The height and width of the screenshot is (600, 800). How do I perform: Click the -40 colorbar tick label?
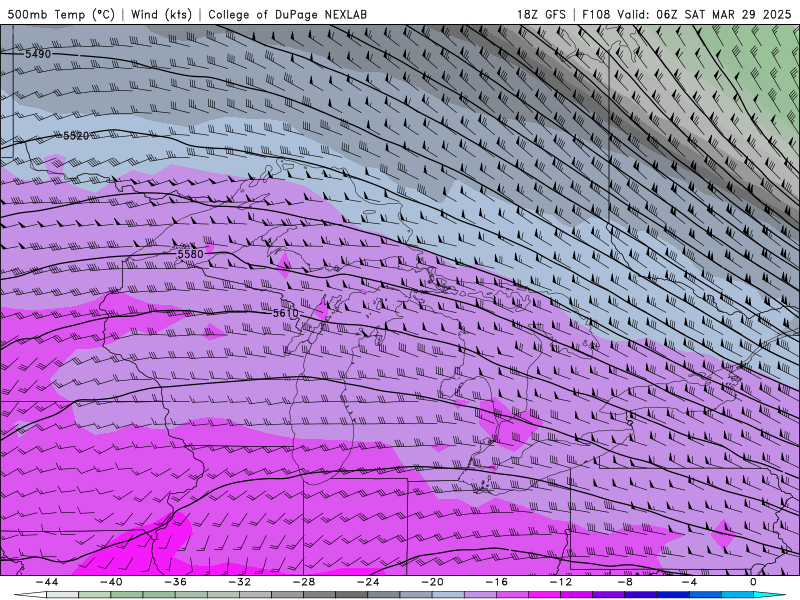[x=111, y=582]
